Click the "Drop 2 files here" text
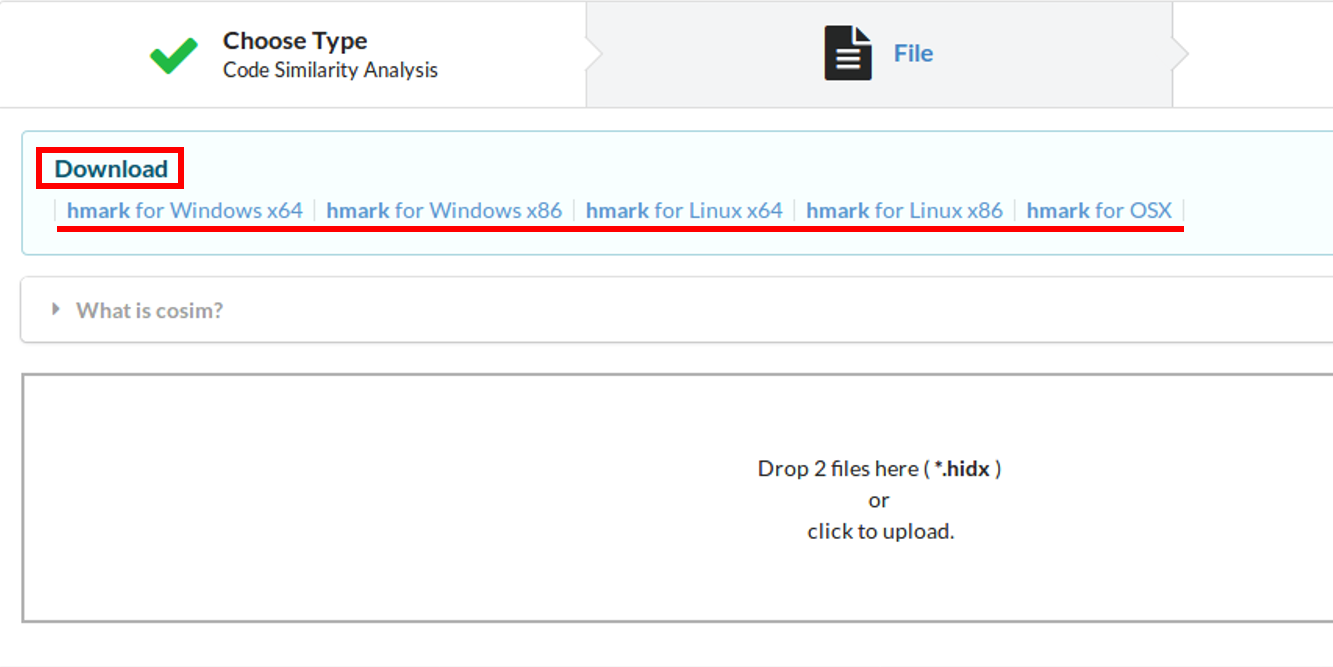The image size is (1333, 667). coord(837,469)
